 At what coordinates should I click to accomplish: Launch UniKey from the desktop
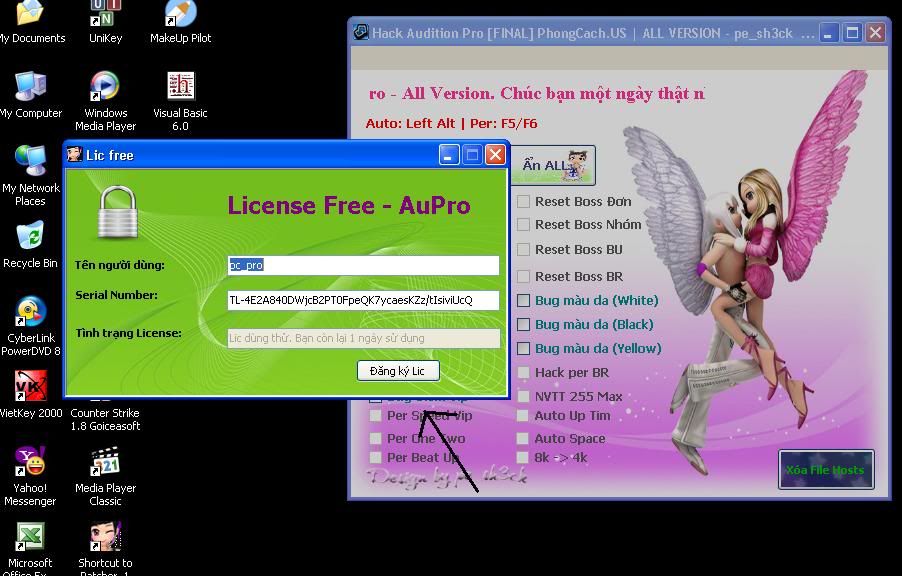[x=105, y=14]
